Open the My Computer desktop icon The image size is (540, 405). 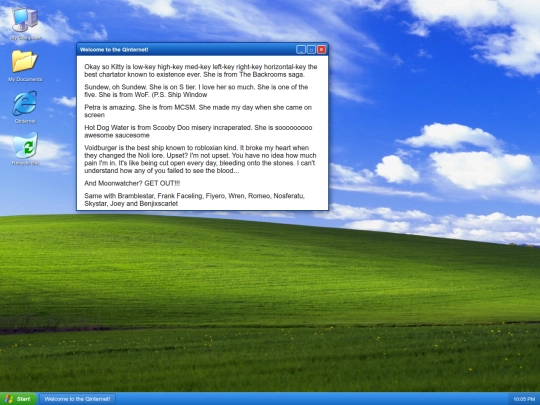[25, 23]
